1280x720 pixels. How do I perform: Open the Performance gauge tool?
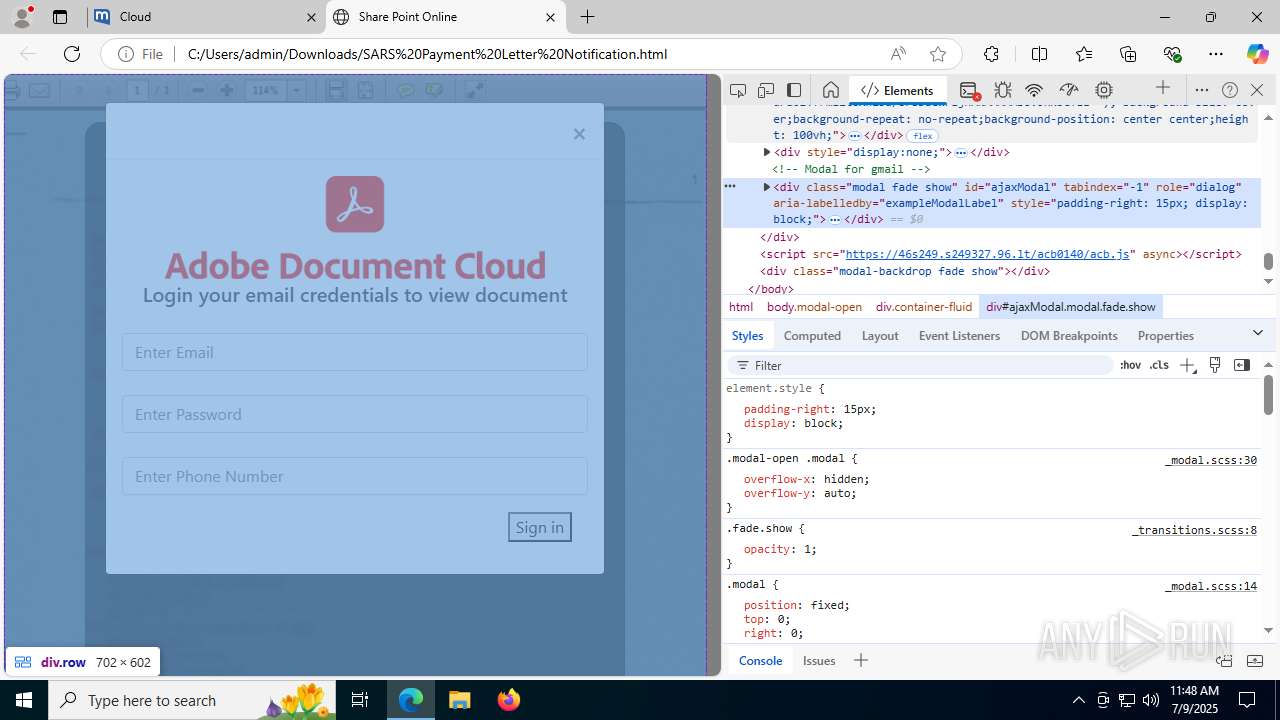[x=1069, y=90]
